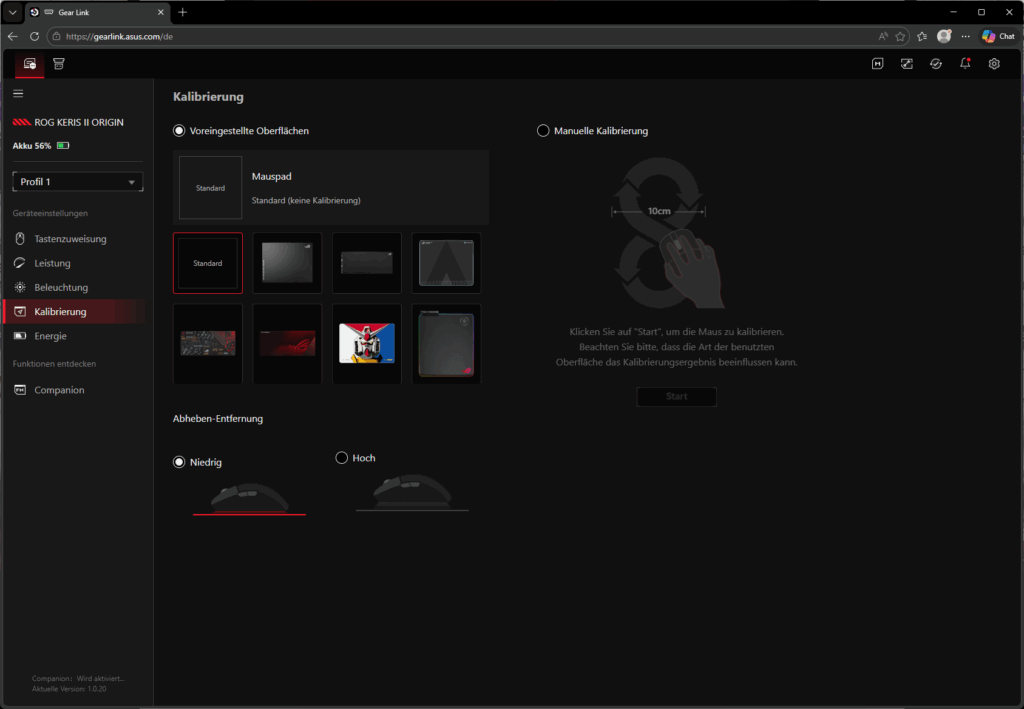Enable the Manuelle Kalibrierung option
The width and height of the screenshot is (1024, 709).
click(544, 131)
